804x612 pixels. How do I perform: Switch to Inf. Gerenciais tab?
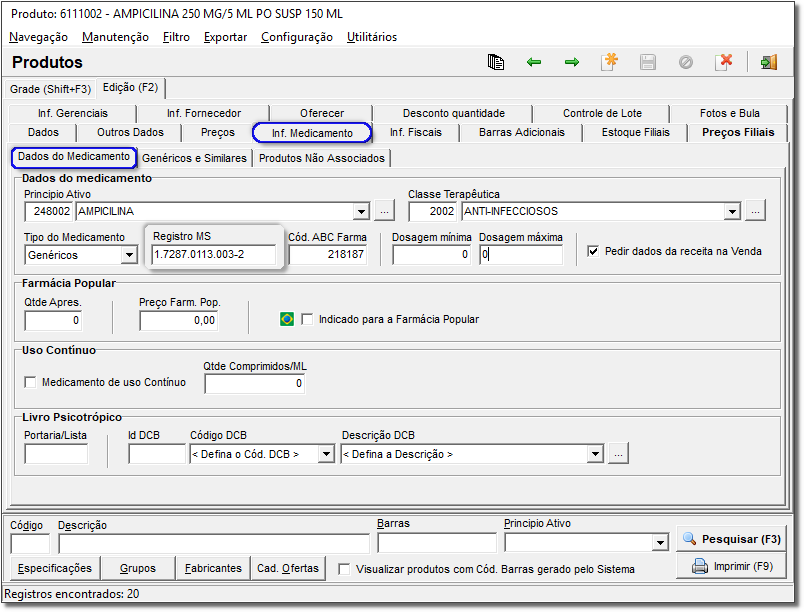pyautogui.click(x=73, y=113)
